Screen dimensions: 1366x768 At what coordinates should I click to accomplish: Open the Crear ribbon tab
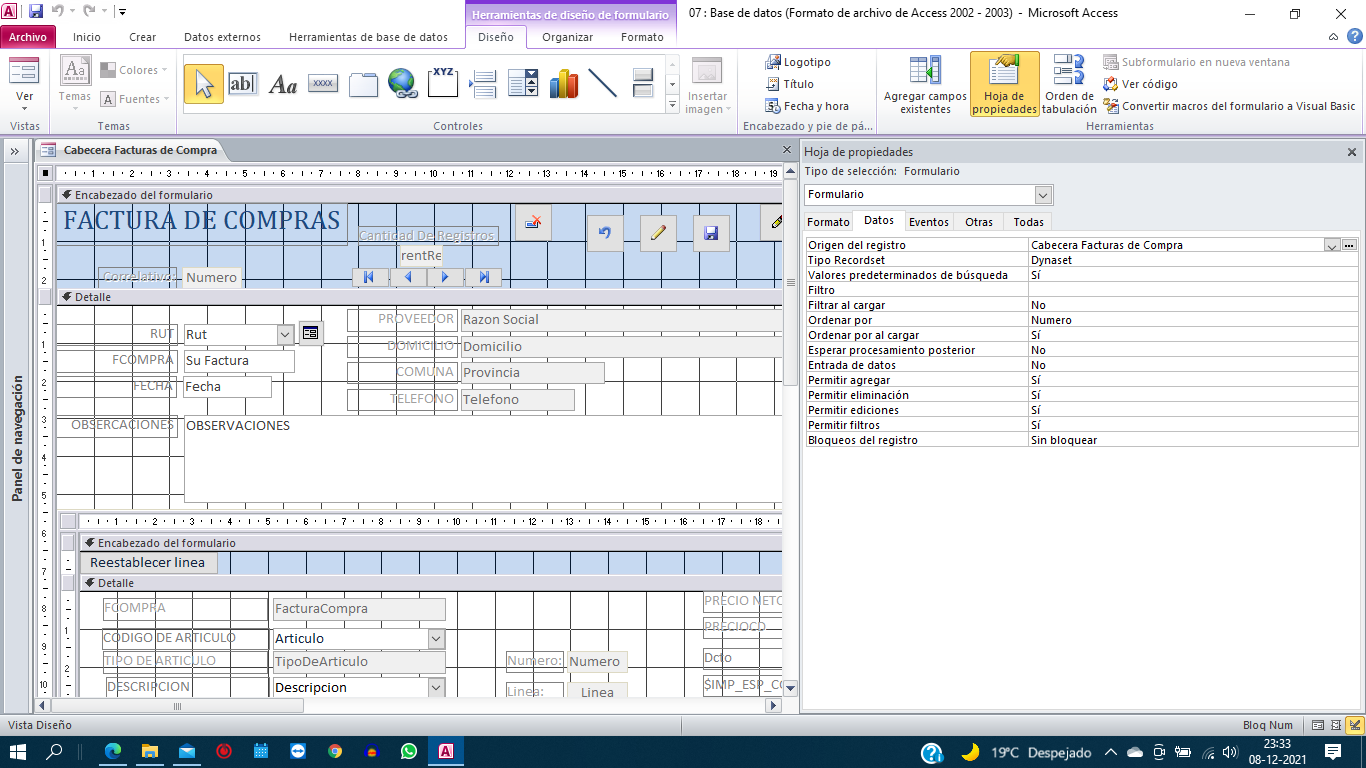(x=143, y=37)
